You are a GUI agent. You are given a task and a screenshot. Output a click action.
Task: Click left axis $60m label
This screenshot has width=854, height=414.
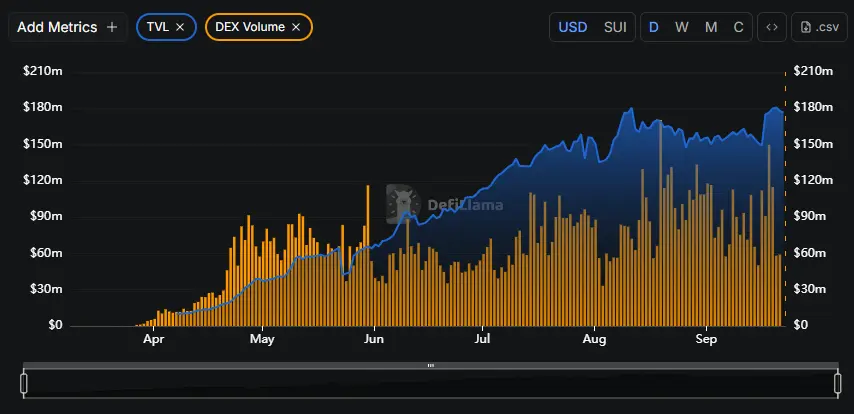tap(46, 253)
